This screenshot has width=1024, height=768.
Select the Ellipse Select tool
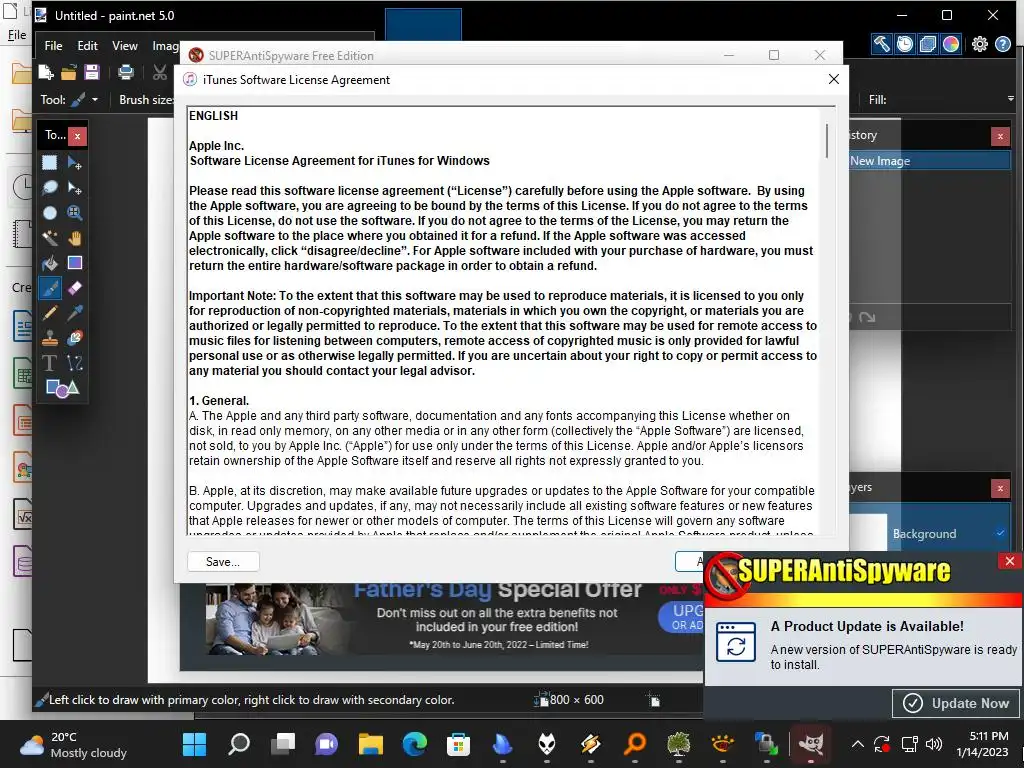[x=50, y=213]
